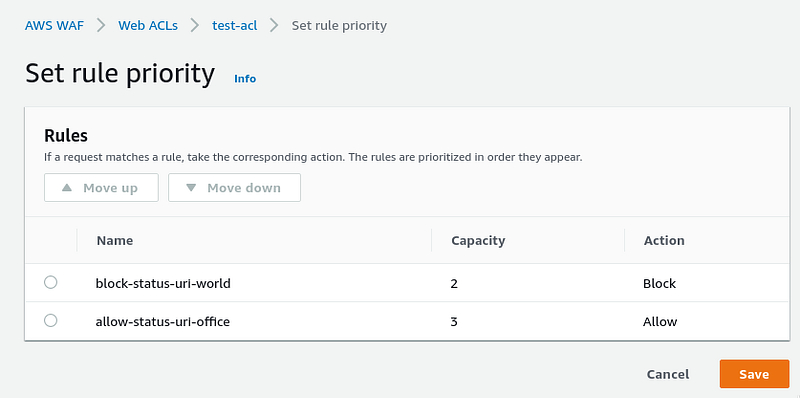Click the Block action cell
800x398 pixels.
coord(659,283)
